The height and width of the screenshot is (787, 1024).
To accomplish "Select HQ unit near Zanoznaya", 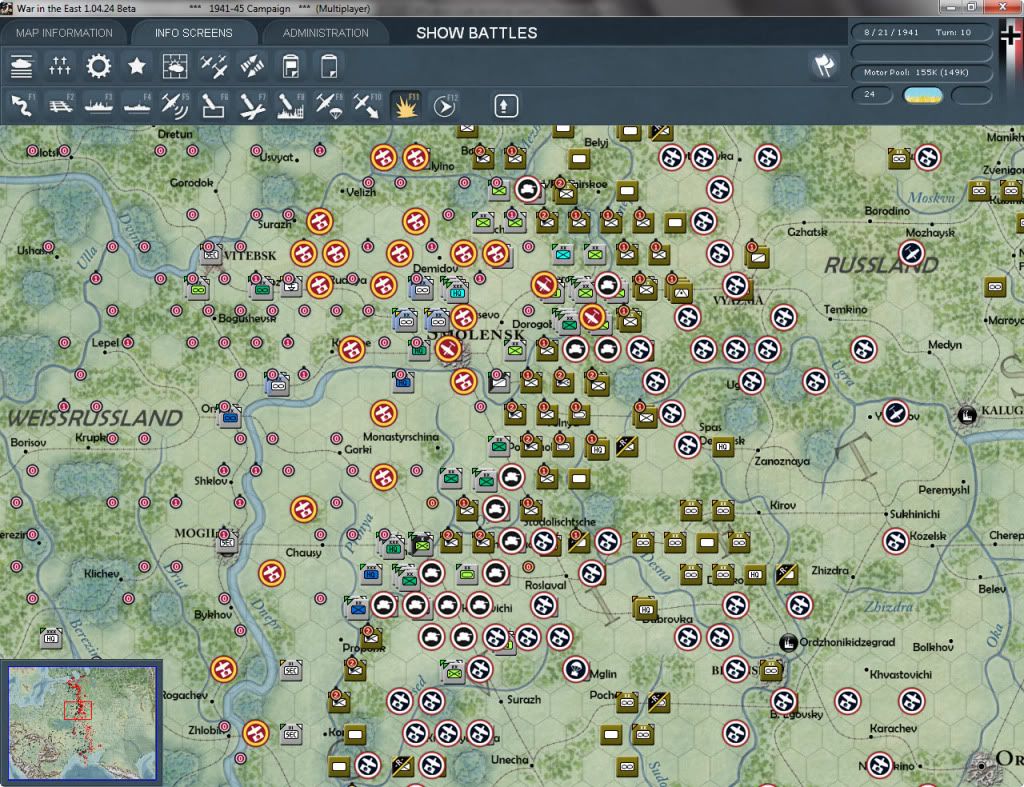I will 723,447.
